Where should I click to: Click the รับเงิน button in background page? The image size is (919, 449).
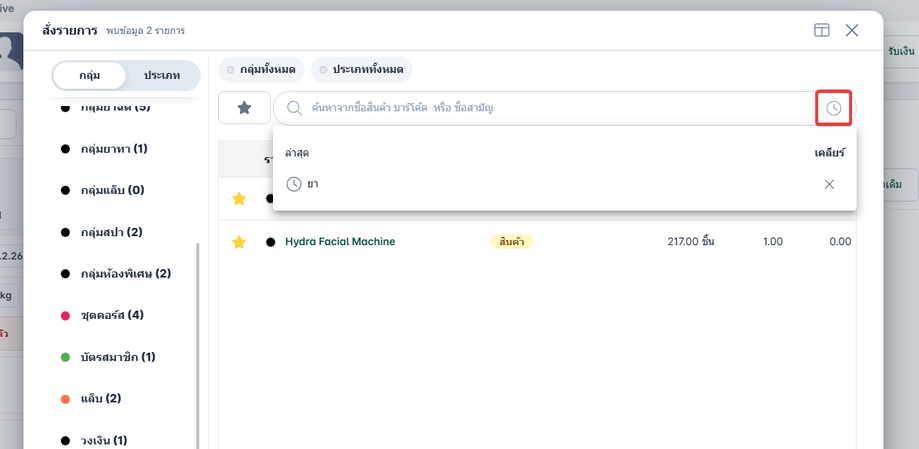[901, 52]
